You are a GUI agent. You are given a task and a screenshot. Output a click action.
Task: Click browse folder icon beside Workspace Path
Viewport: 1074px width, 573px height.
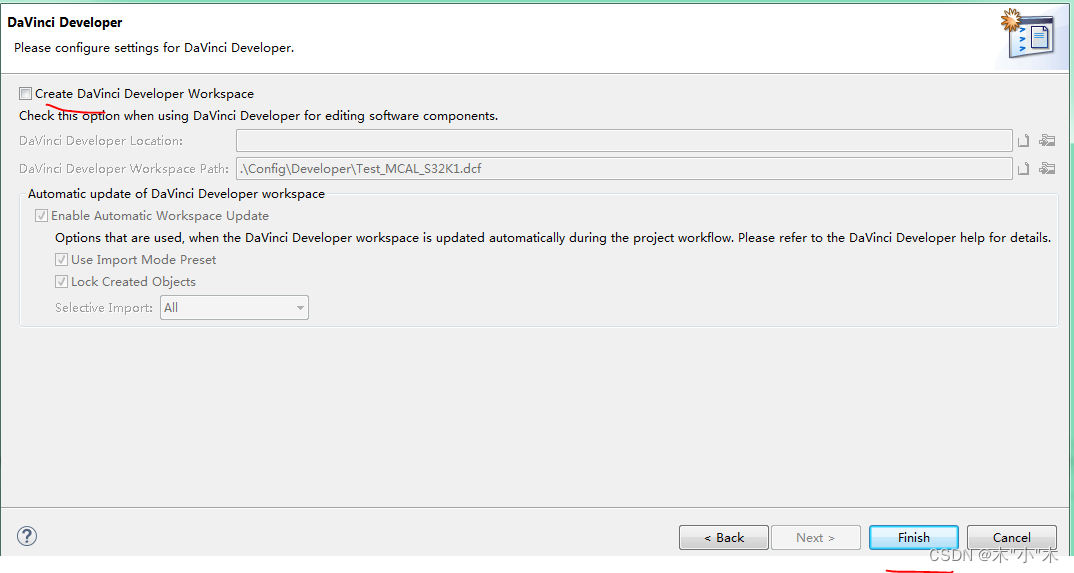point(1047,168)
